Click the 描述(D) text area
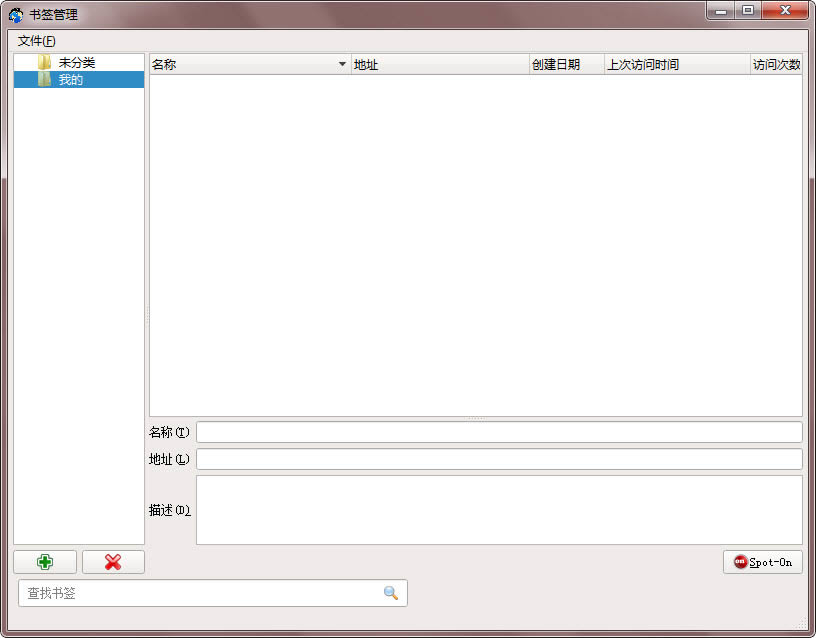 499,510
